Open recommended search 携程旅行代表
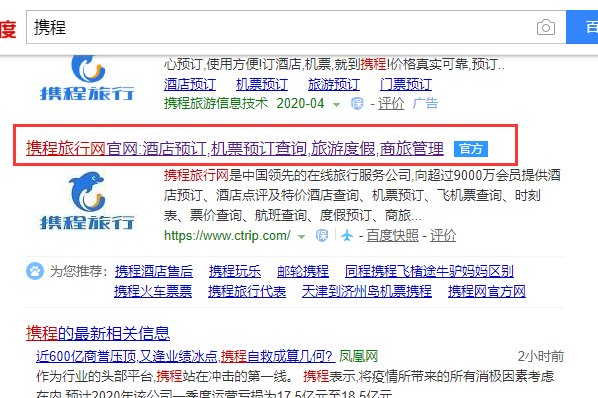This screenshot has width=598, height=398. pos(247,292)
